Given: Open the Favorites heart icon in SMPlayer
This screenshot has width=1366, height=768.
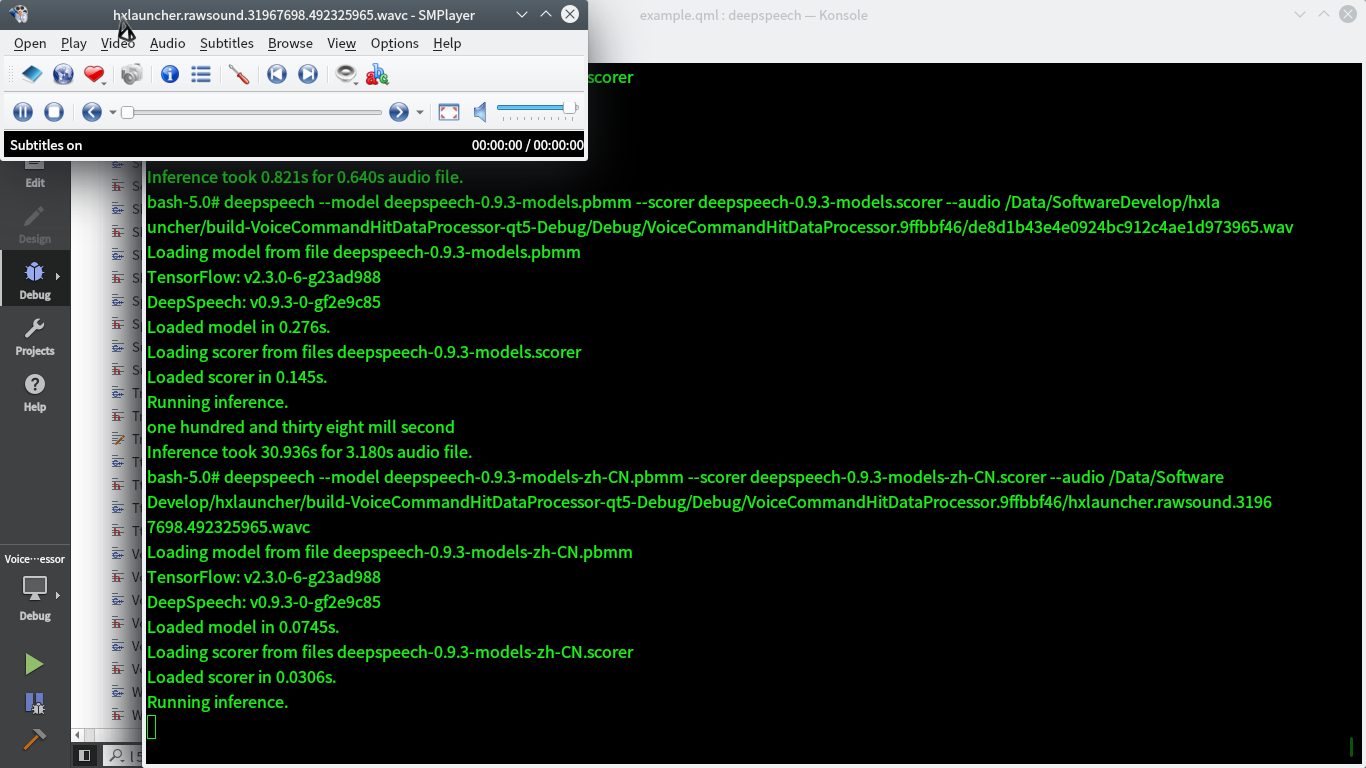Looking at the screenshot, I should (93, 74).
